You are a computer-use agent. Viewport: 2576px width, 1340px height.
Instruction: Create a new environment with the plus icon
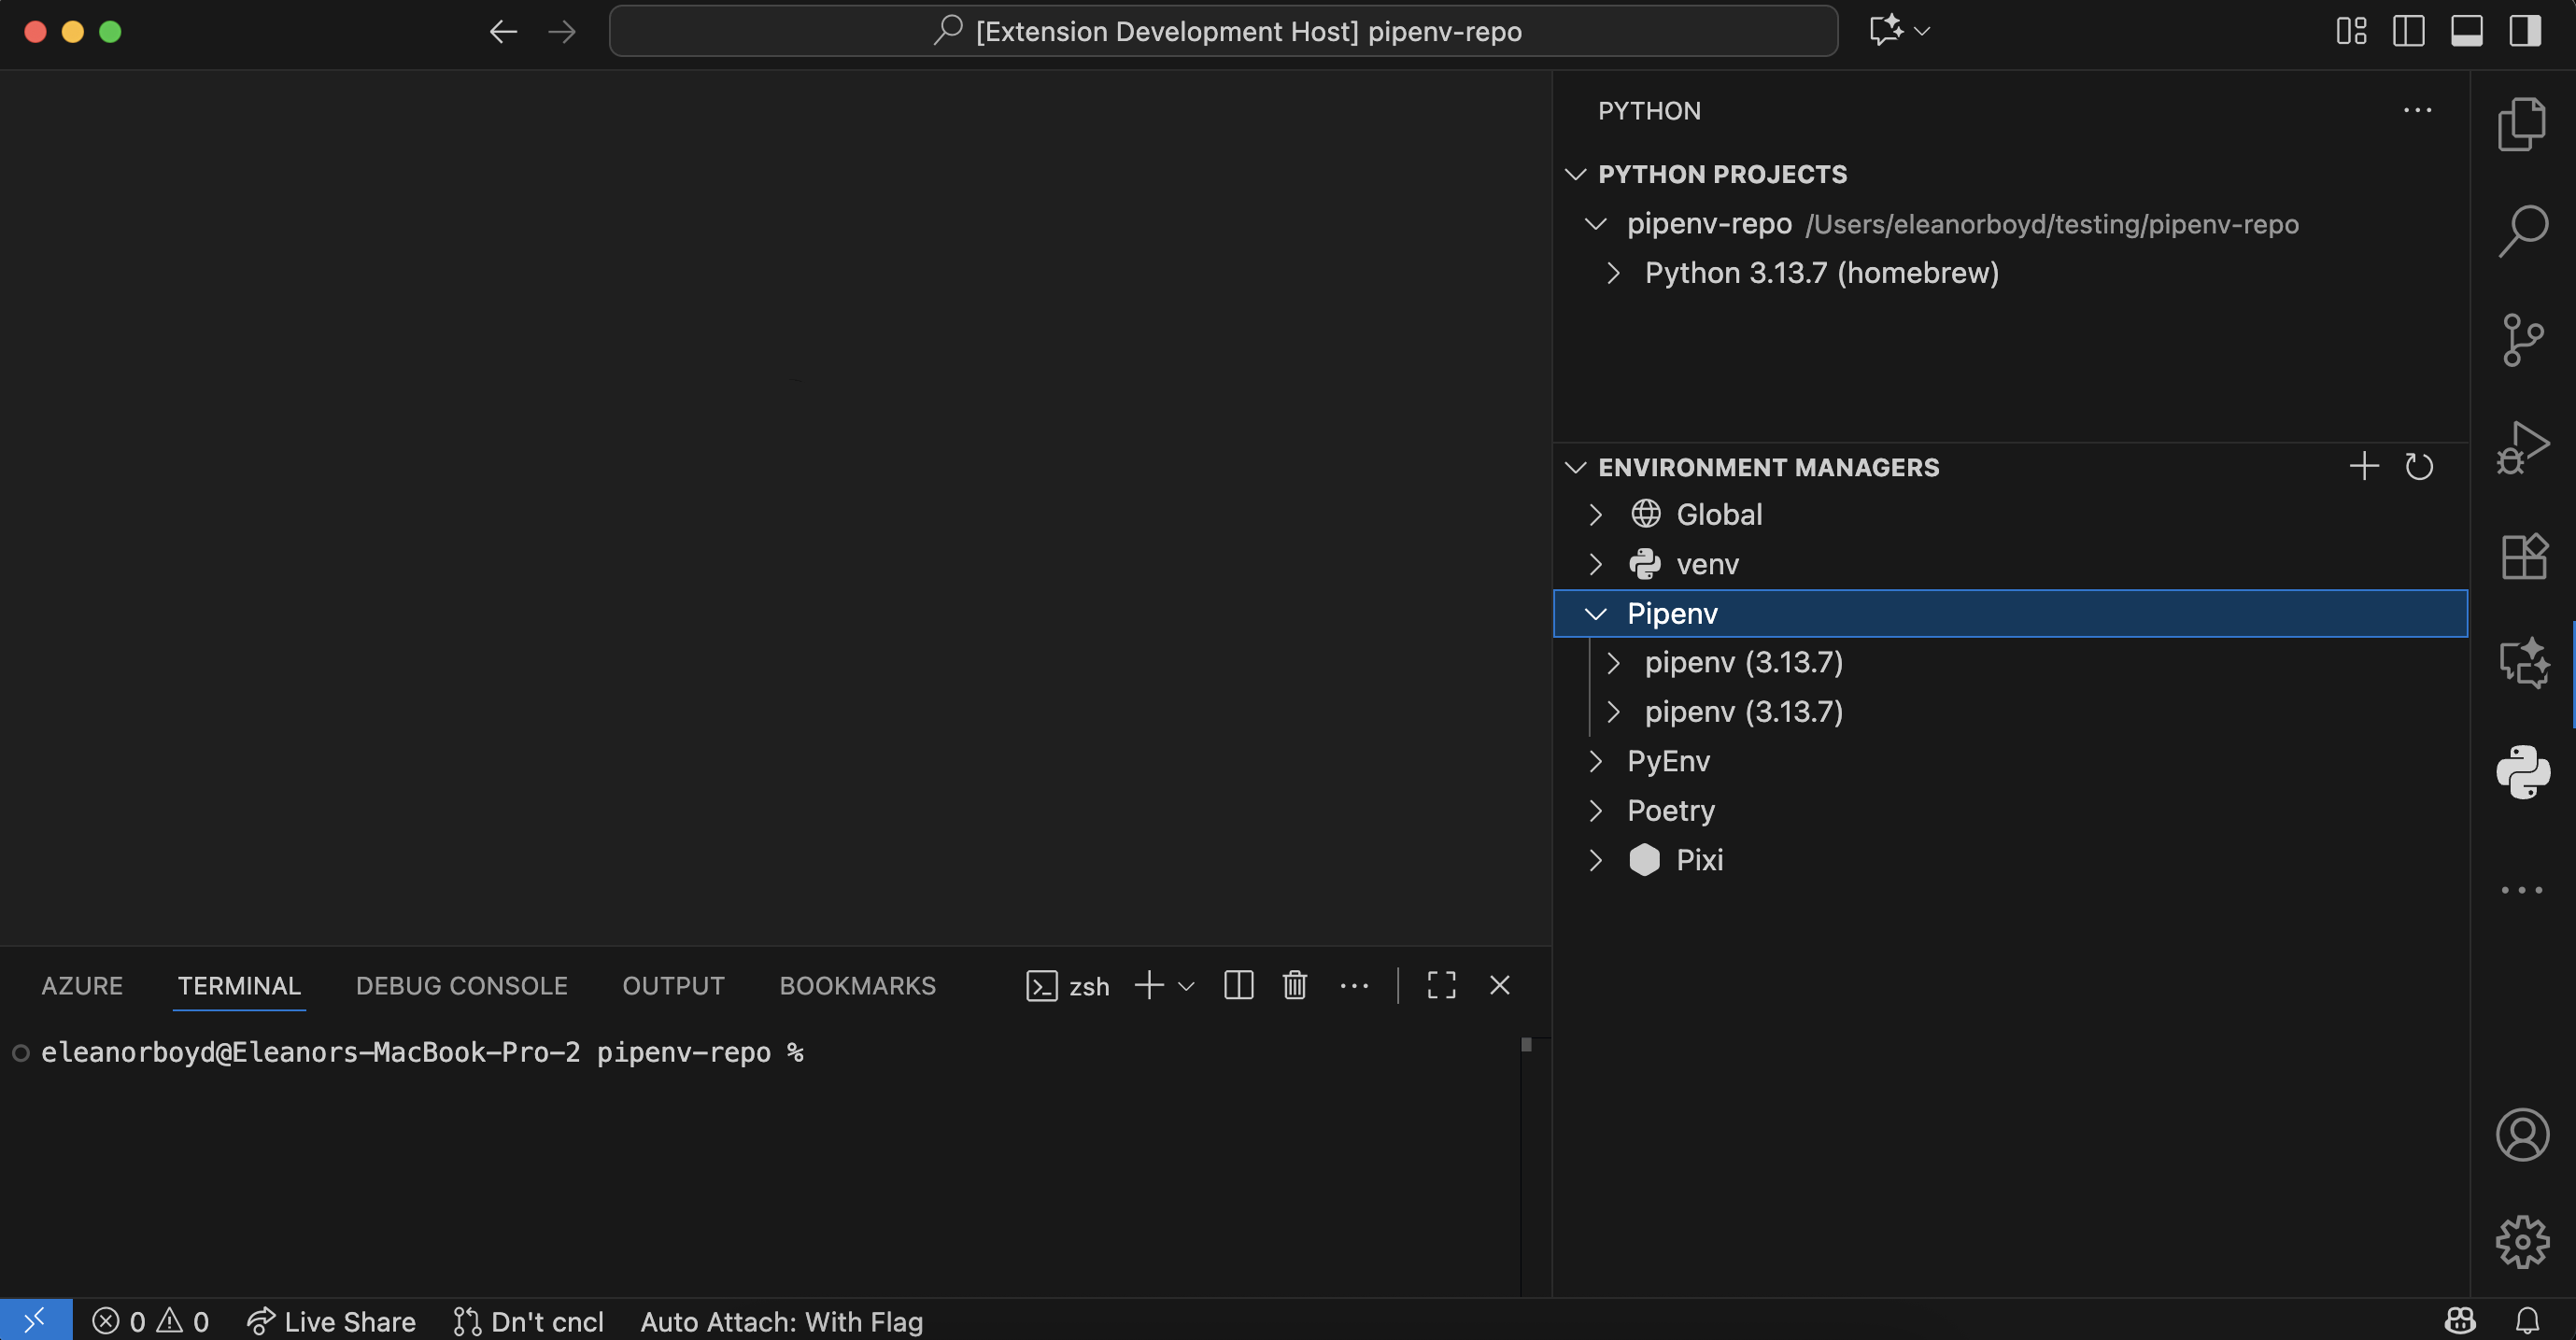coord(2363,466)
